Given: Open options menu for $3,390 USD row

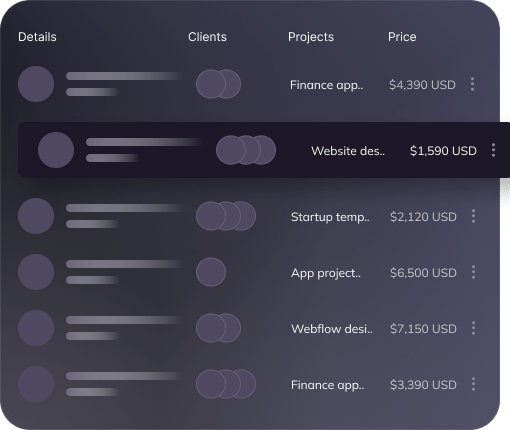Looking at the screenshot, I should (473, 384).
